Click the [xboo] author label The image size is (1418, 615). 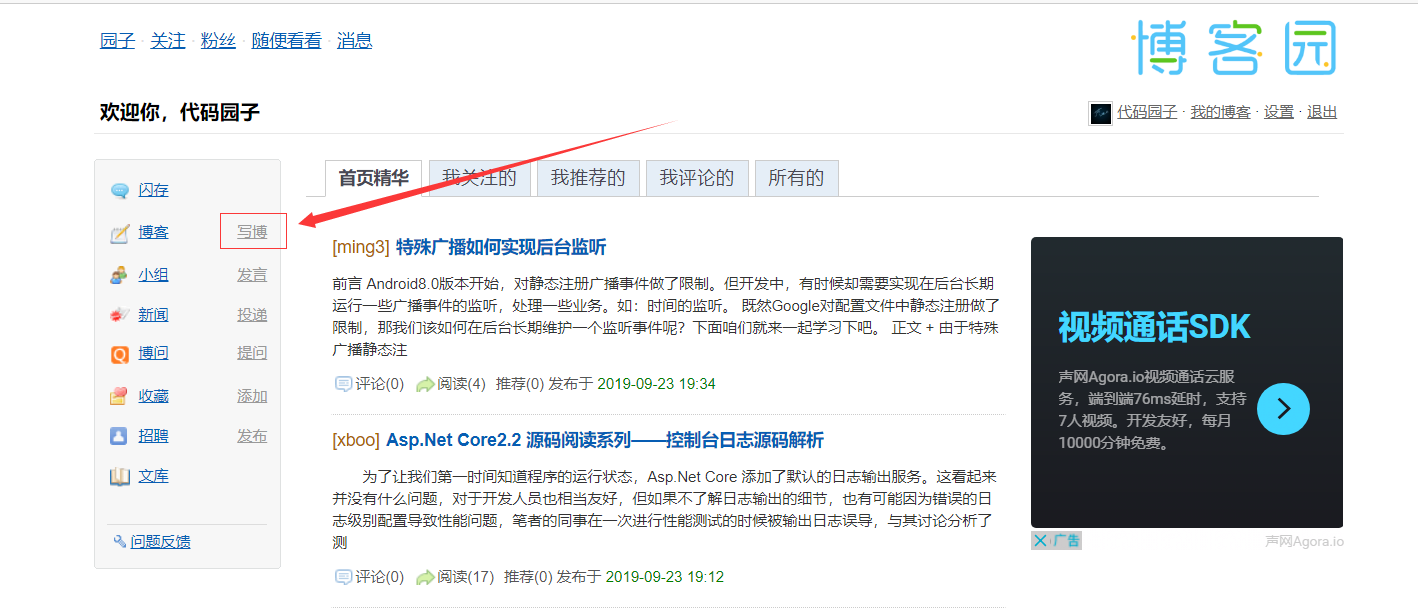[x=356, y=441]
